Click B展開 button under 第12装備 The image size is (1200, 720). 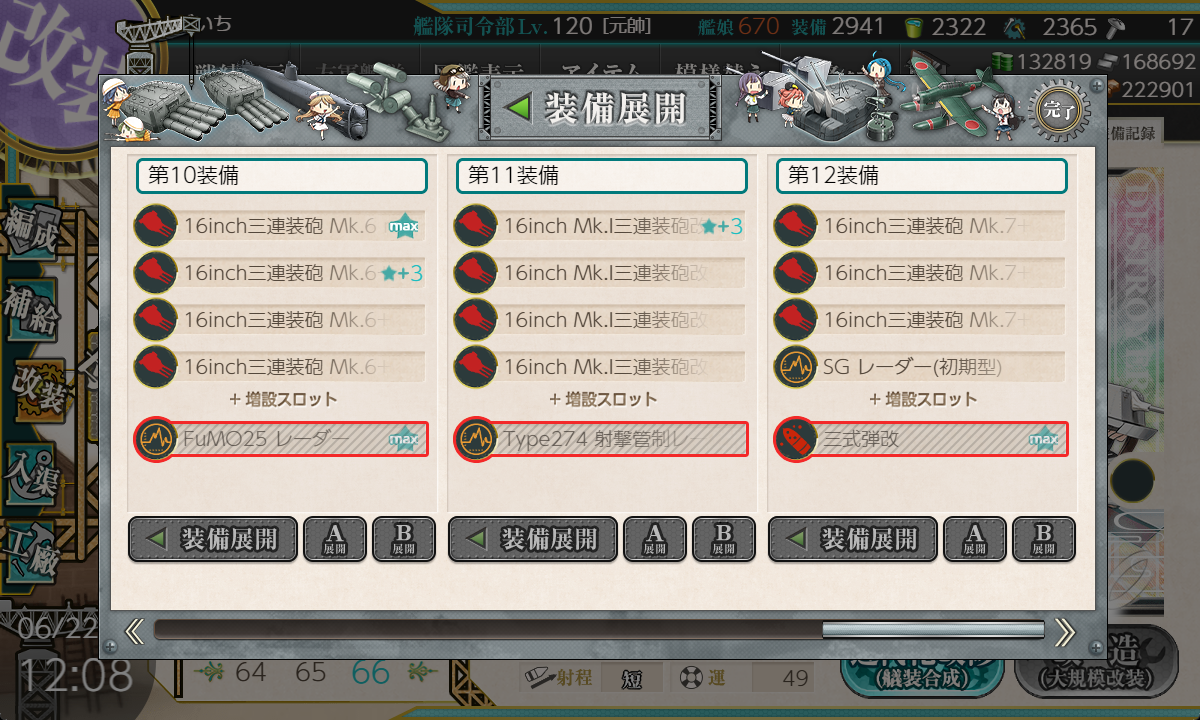[1043, 539]
